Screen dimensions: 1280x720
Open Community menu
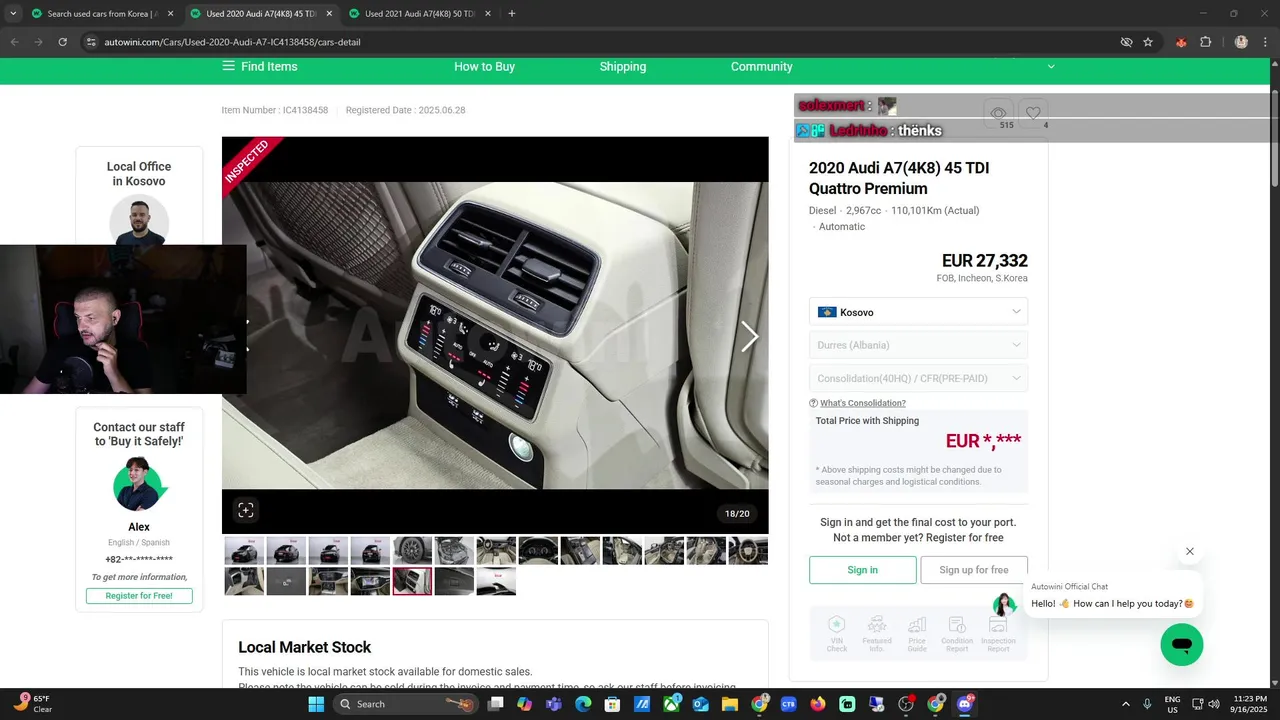761,66
